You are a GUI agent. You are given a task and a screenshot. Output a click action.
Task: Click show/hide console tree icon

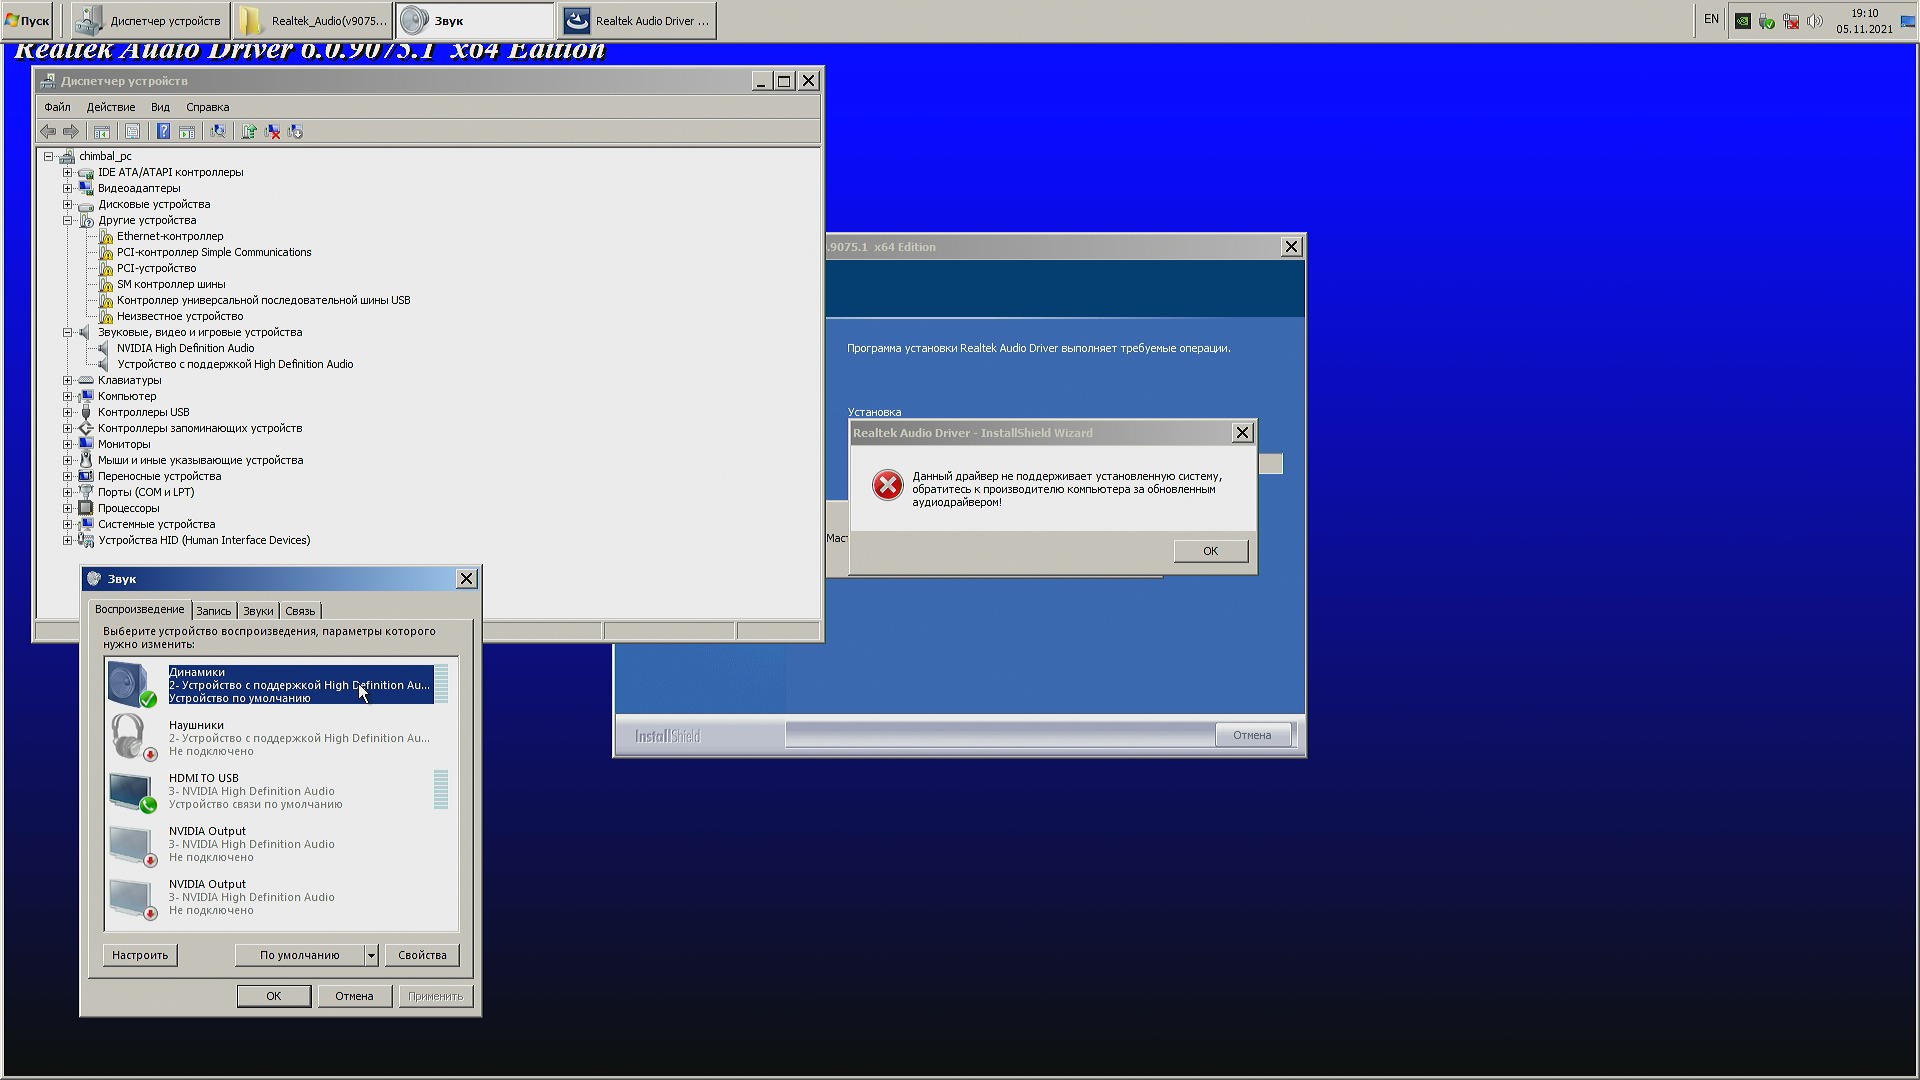pos(102,131)
